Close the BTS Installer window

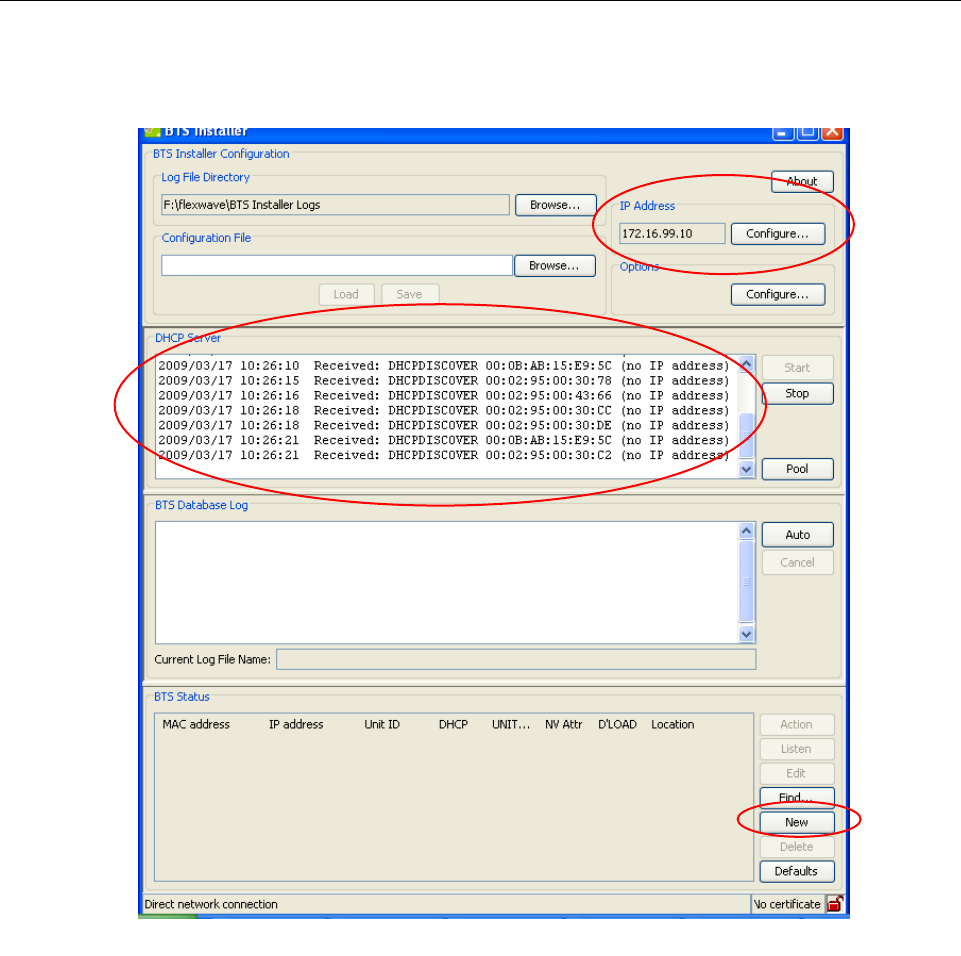pyautogui.click(x=832, y=132)
